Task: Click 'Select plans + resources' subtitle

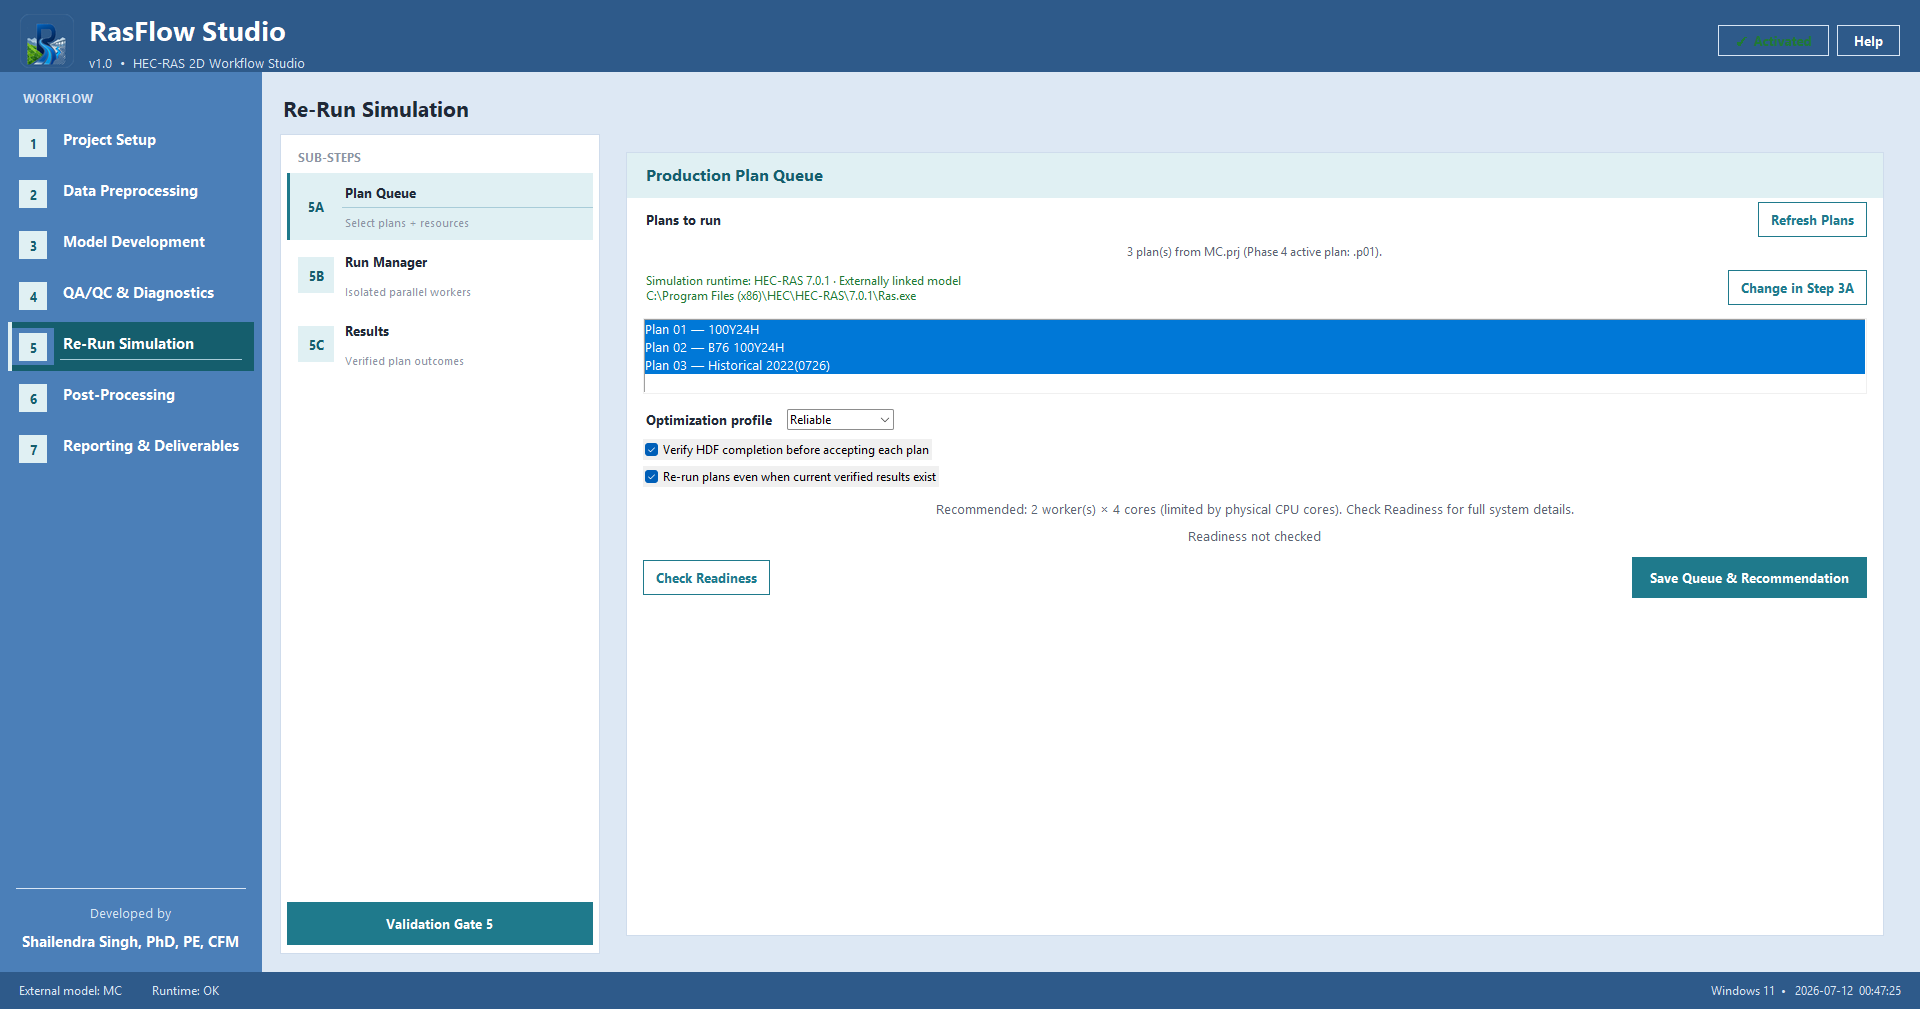Action: tap(407, 223)
